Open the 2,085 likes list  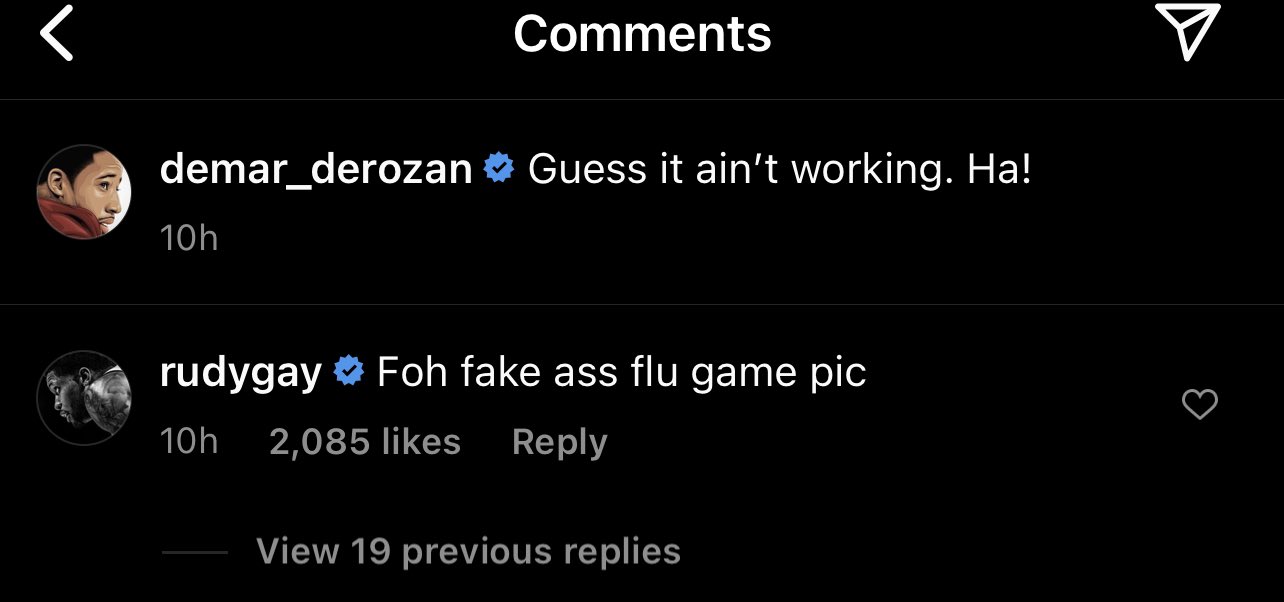click(x=364, y=441)
